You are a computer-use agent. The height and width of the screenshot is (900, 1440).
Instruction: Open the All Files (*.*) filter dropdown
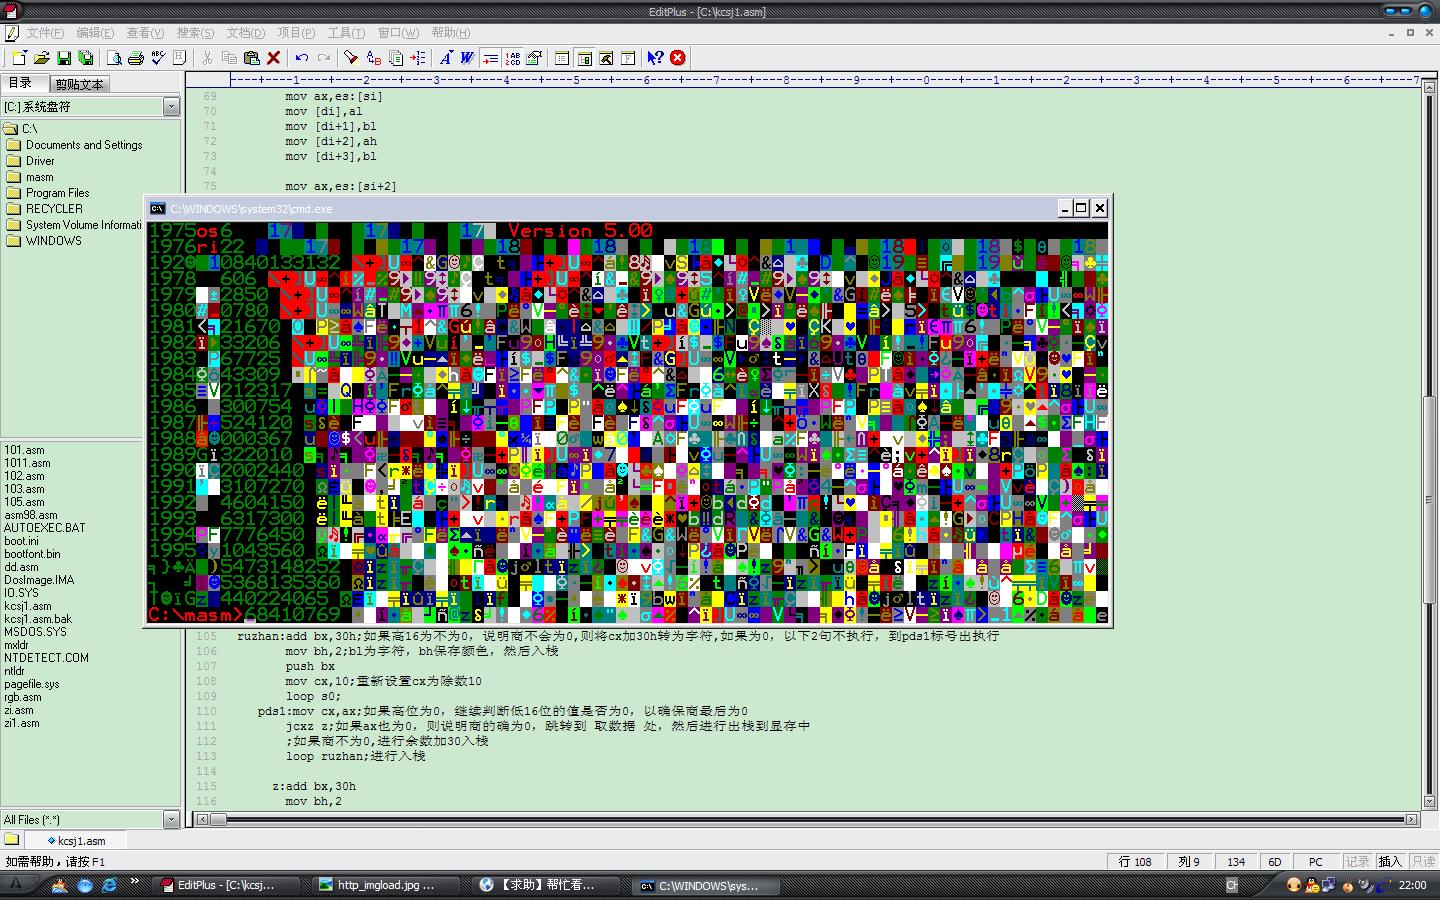171,819
